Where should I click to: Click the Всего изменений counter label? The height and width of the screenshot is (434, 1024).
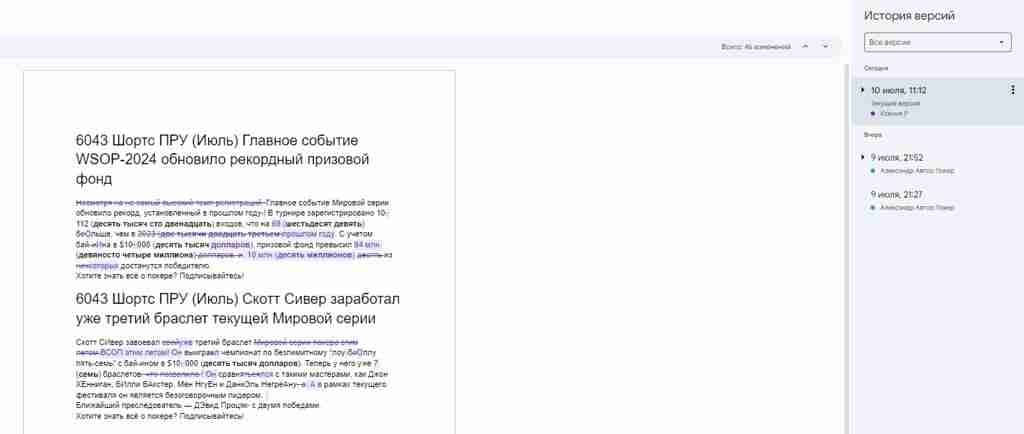(756, 47)
